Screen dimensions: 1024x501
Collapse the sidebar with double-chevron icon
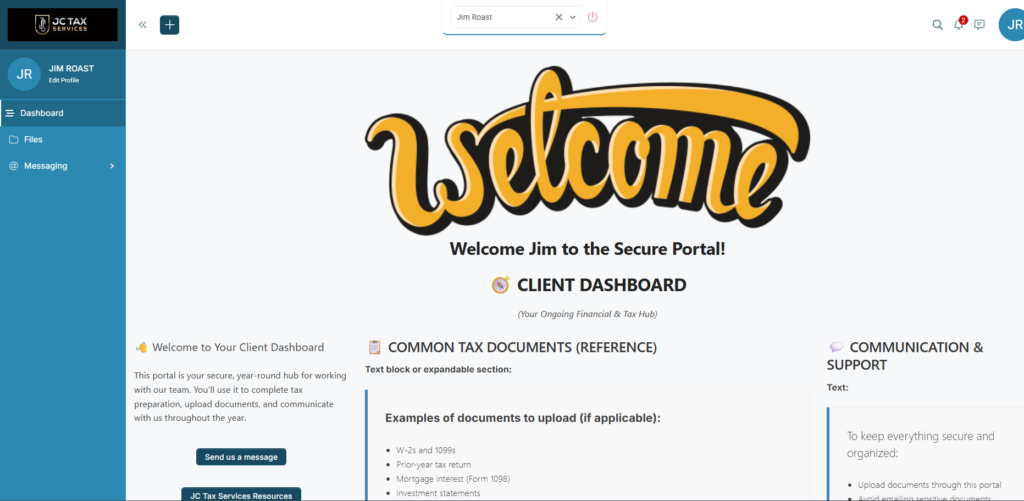point(142,25)
